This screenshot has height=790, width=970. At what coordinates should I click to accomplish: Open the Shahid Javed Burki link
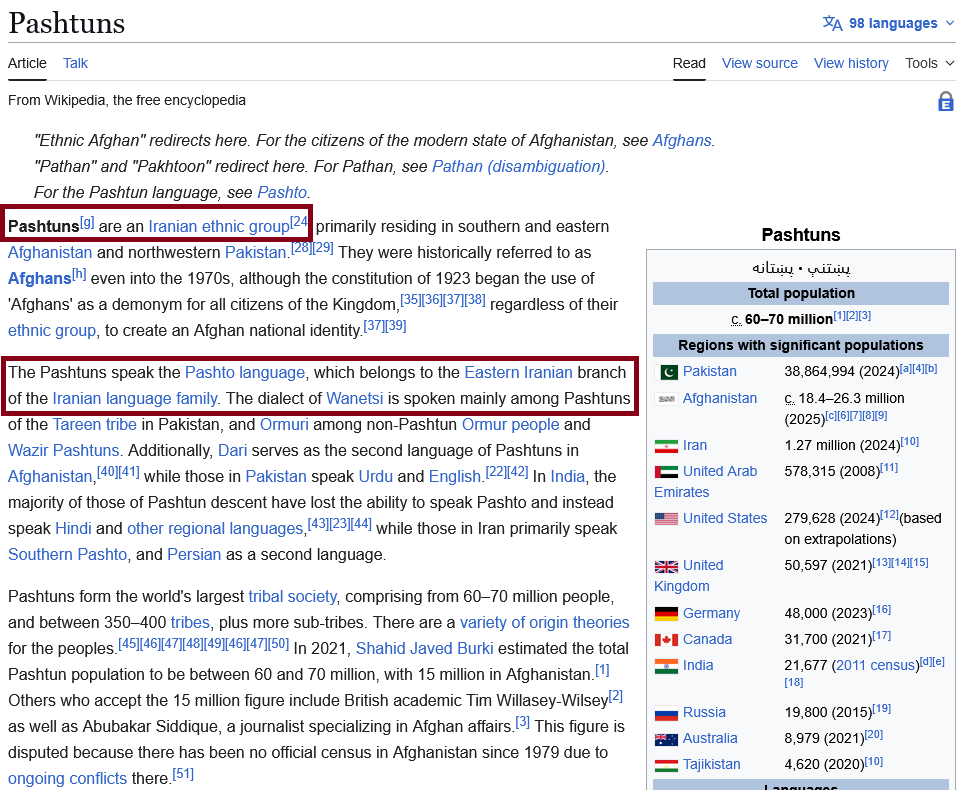point(424,648)
